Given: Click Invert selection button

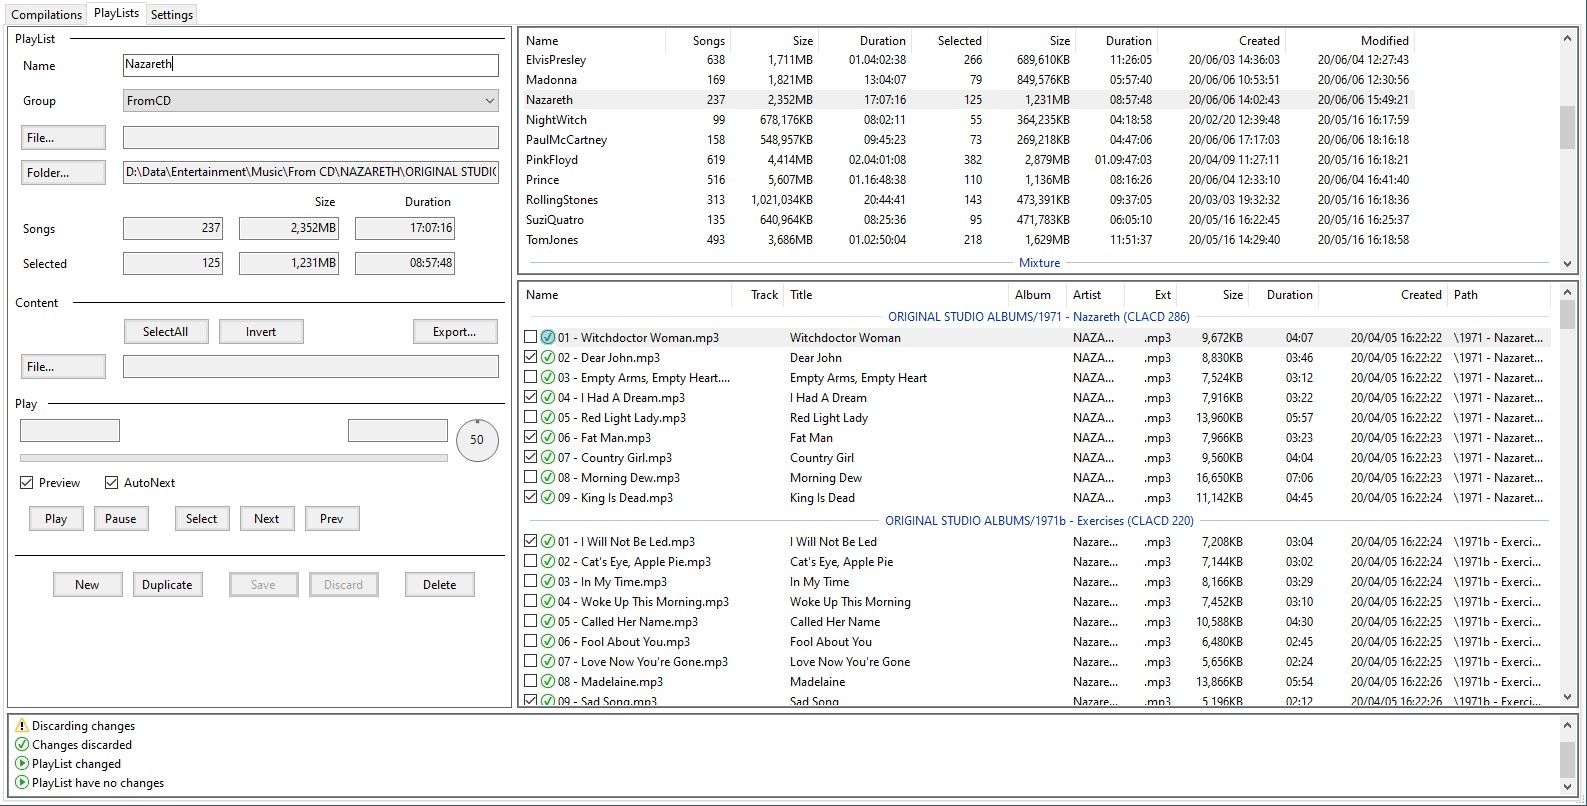Looking at the screenshot, I should [x=261, y=332].
